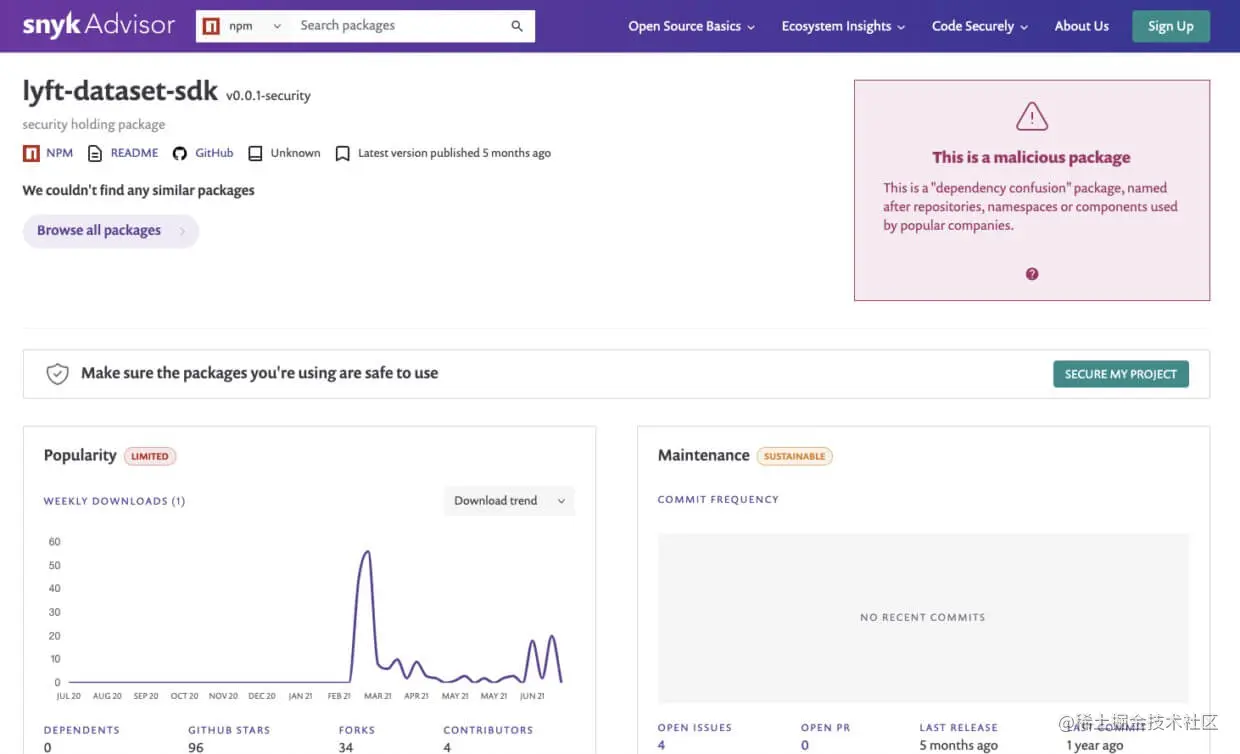Open the GitHub repository for lyft-dataset-sdk

[180, 152]
